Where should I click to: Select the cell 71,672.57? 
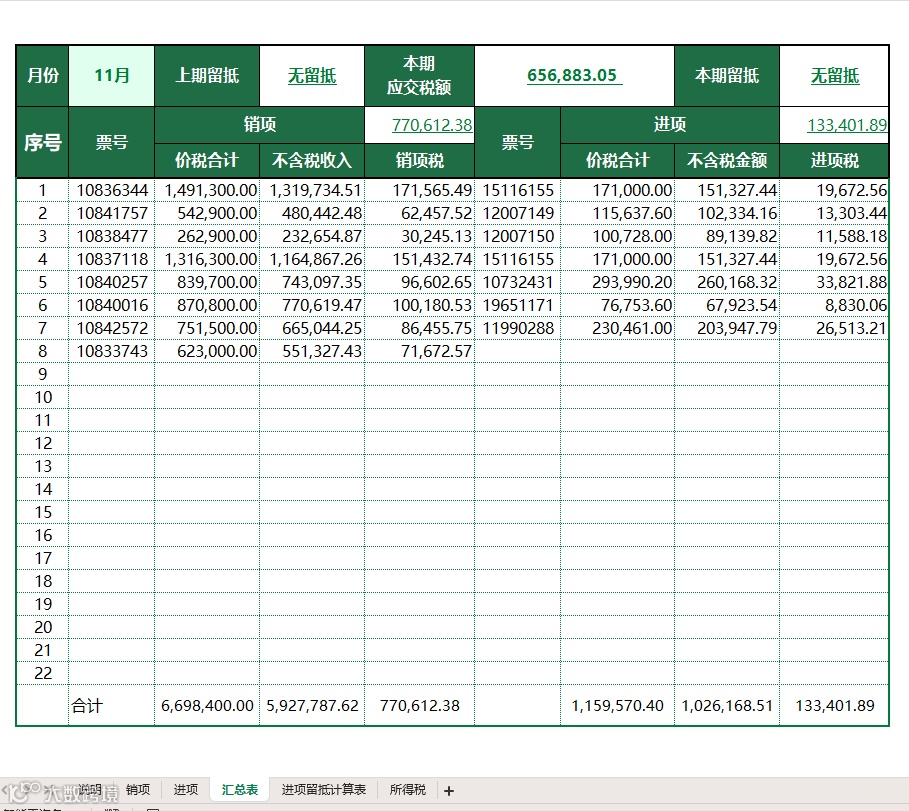tap(419, 351)
